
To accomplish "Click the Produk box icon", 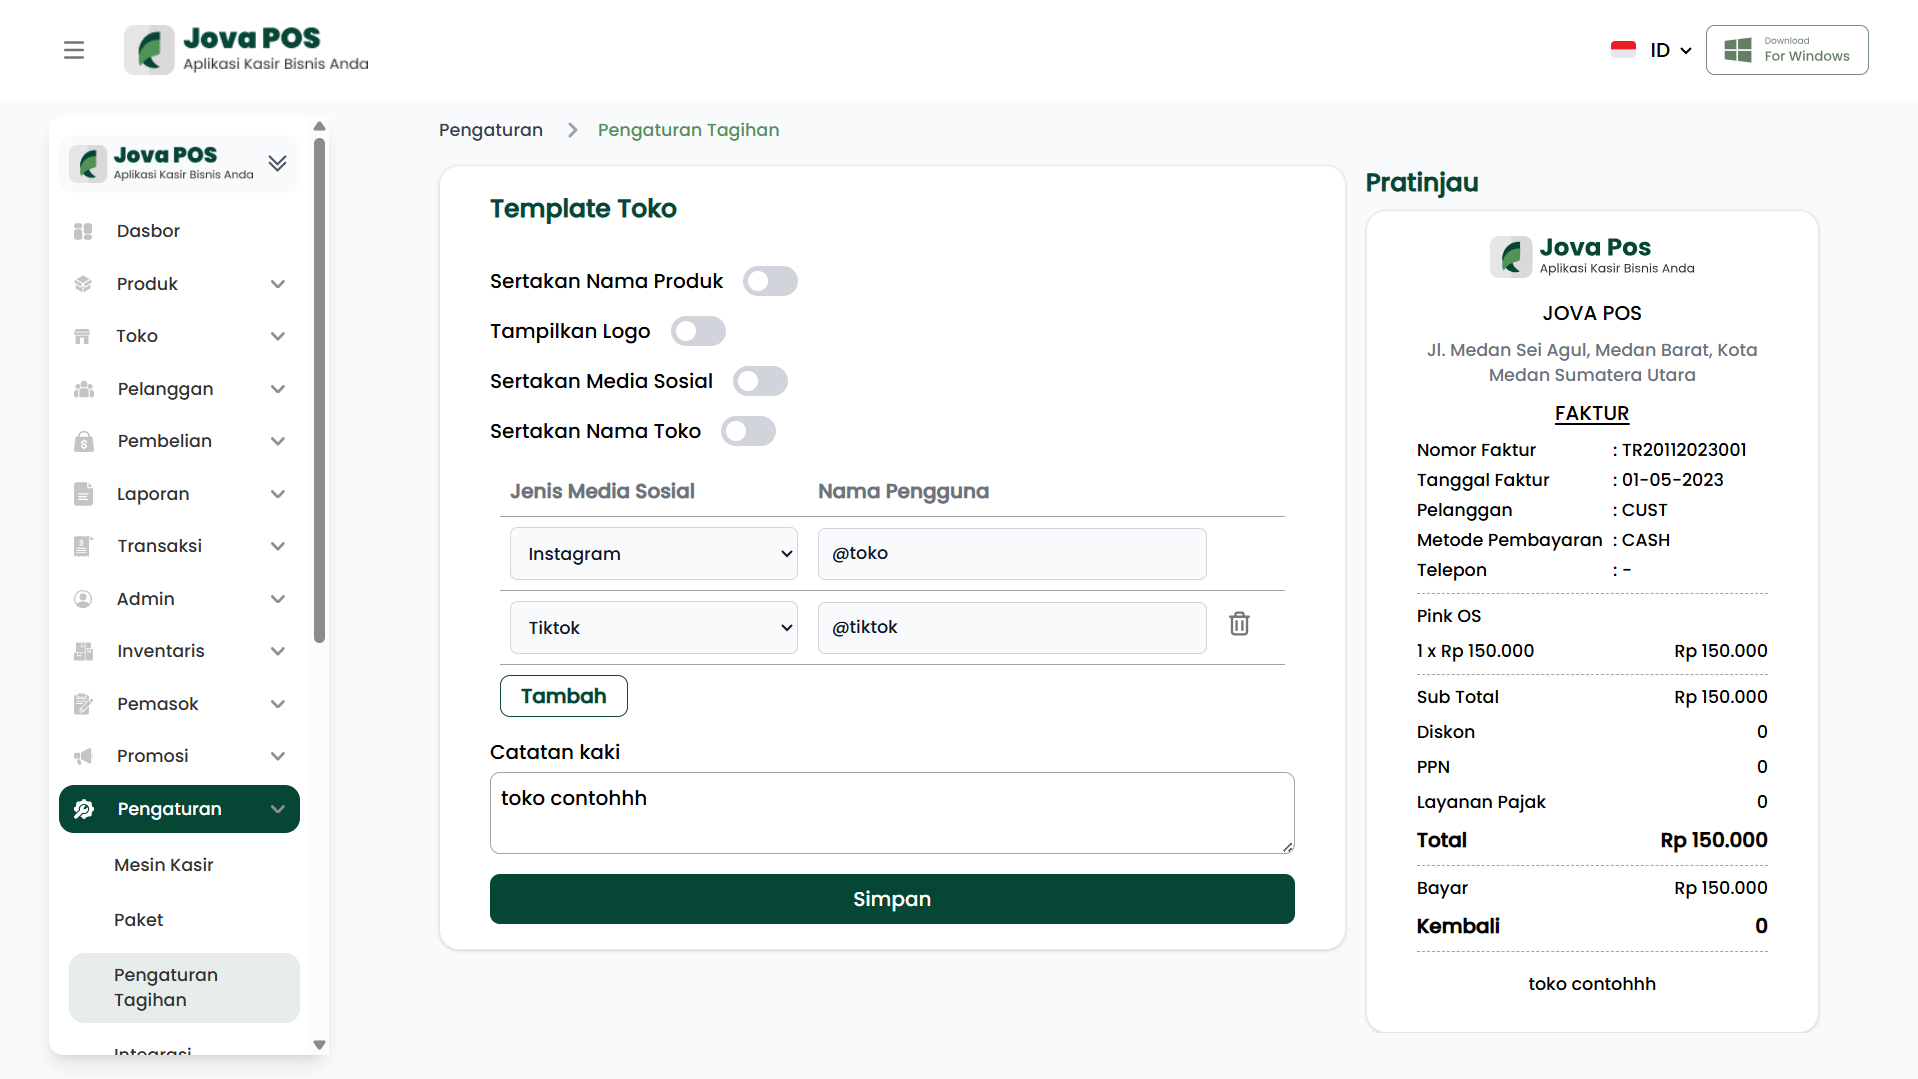I will 83,284.
